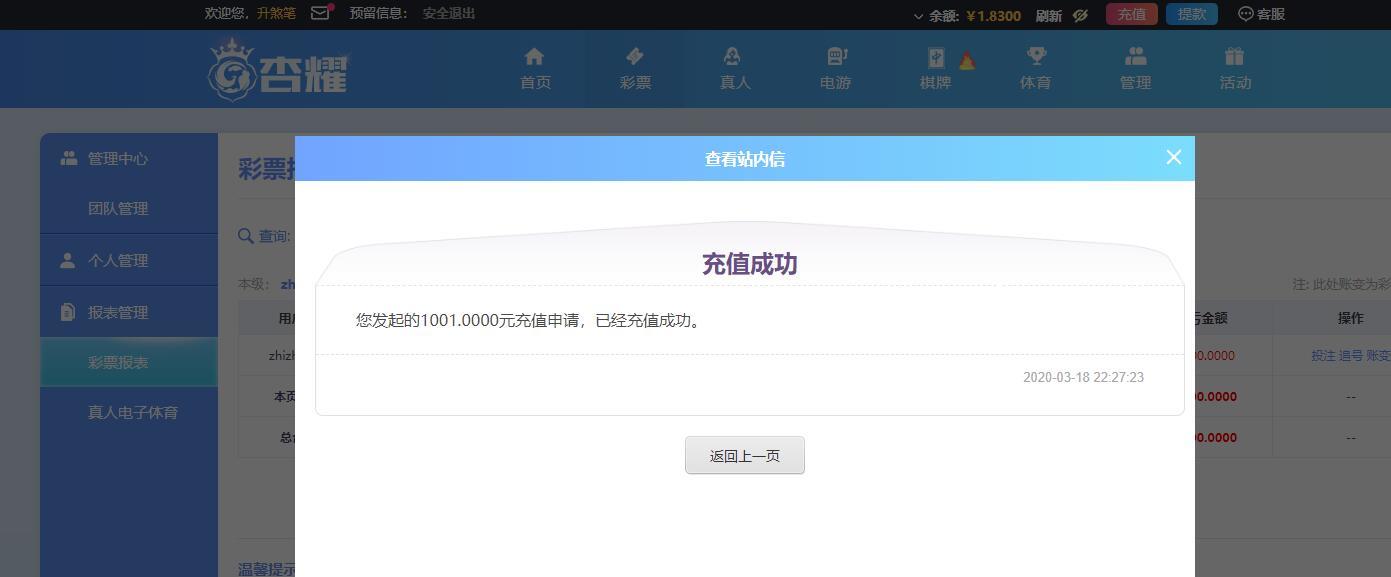Viewport: 1391px width, 577px height.
Task: Click the username 升煞笔
Action: coord(276,13)
